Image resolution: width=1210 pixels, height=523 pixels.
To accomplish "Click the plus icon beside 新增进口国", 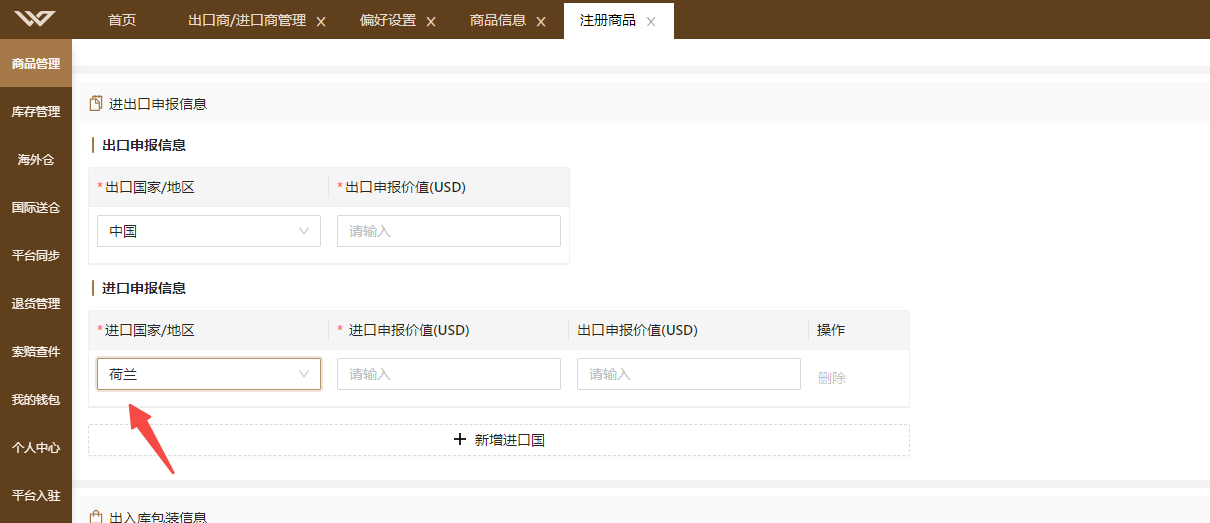I will pos(460,439).
